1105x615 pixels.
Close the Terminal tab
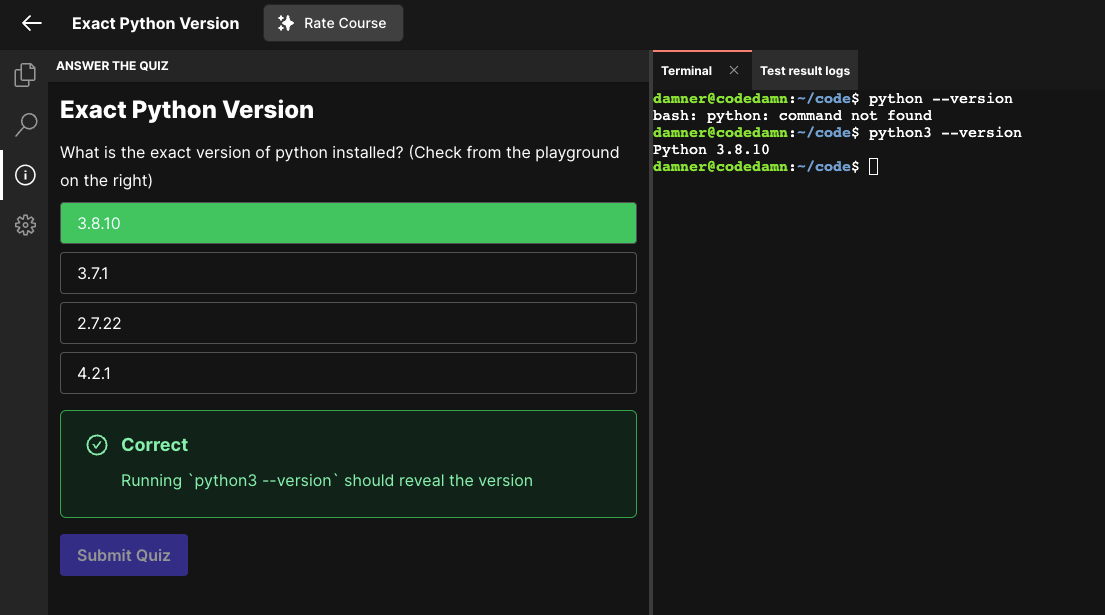coord(733,70)
